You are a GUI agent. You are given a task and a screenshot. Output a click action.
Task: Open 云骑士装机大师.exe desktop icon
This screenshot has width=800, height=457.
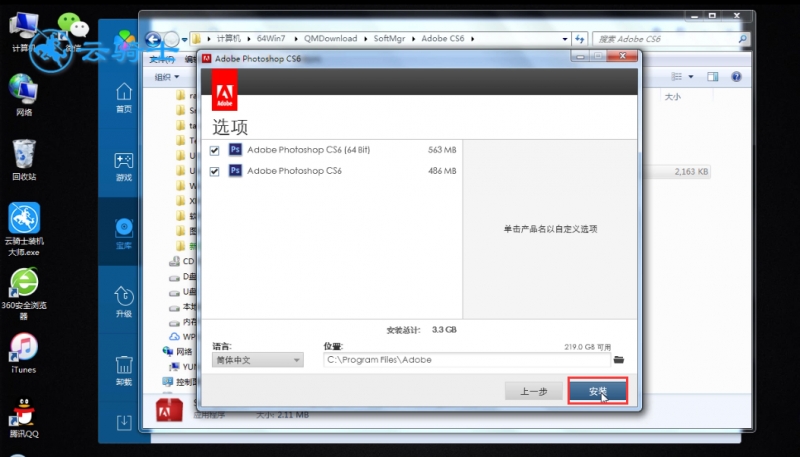tap(24, 229)
